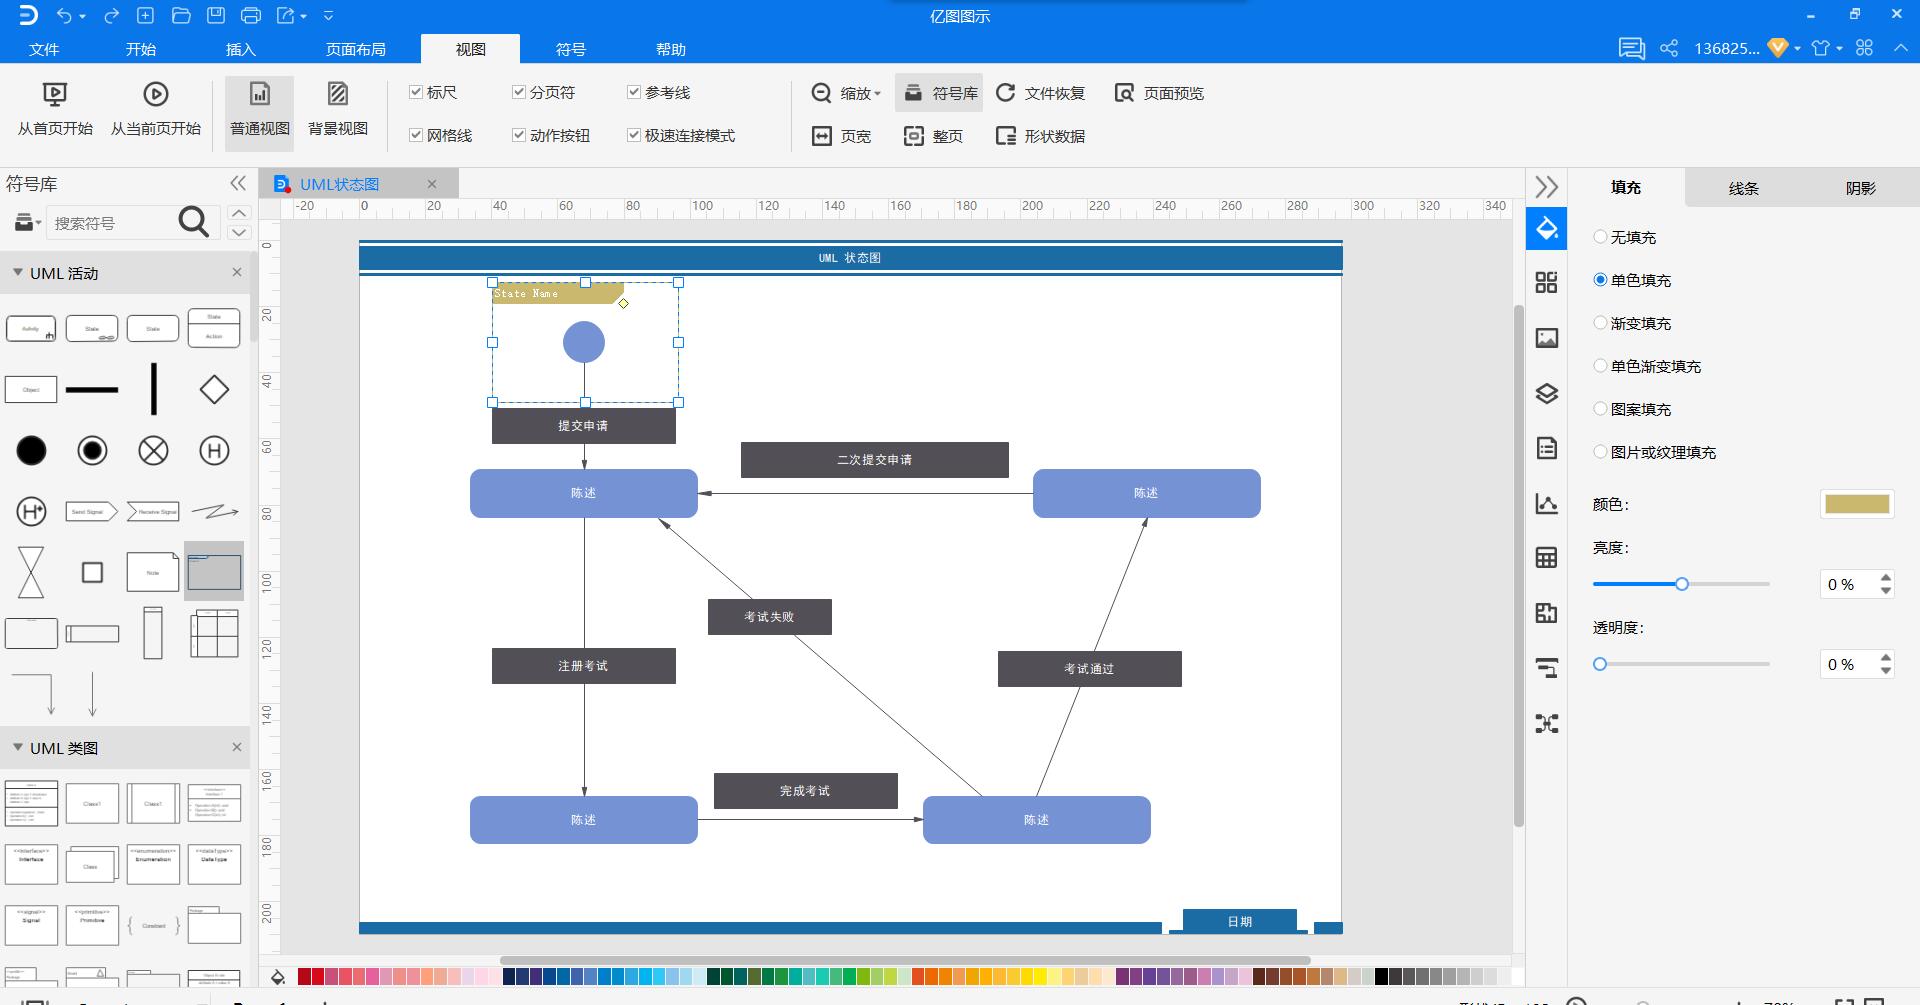Switch to the 线条 line tab
The height and width of the screenshot is (1005, 1920).
[x=1743, y=188]
